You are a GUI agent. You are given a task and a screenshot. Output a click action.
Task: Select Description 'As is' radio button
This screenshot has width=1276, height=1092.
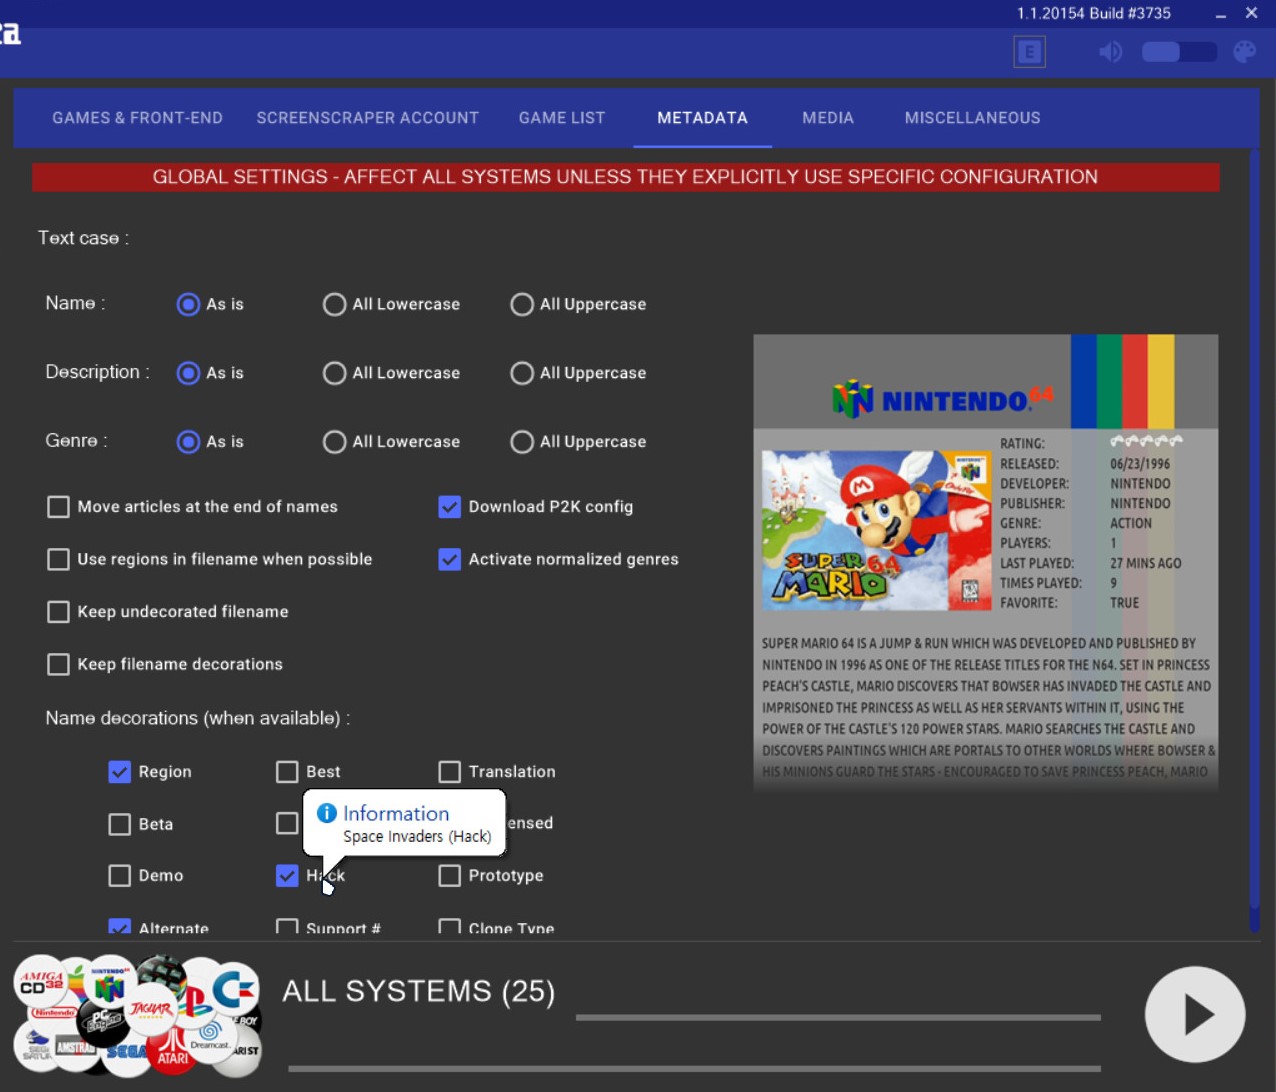[x=188, y=373]
